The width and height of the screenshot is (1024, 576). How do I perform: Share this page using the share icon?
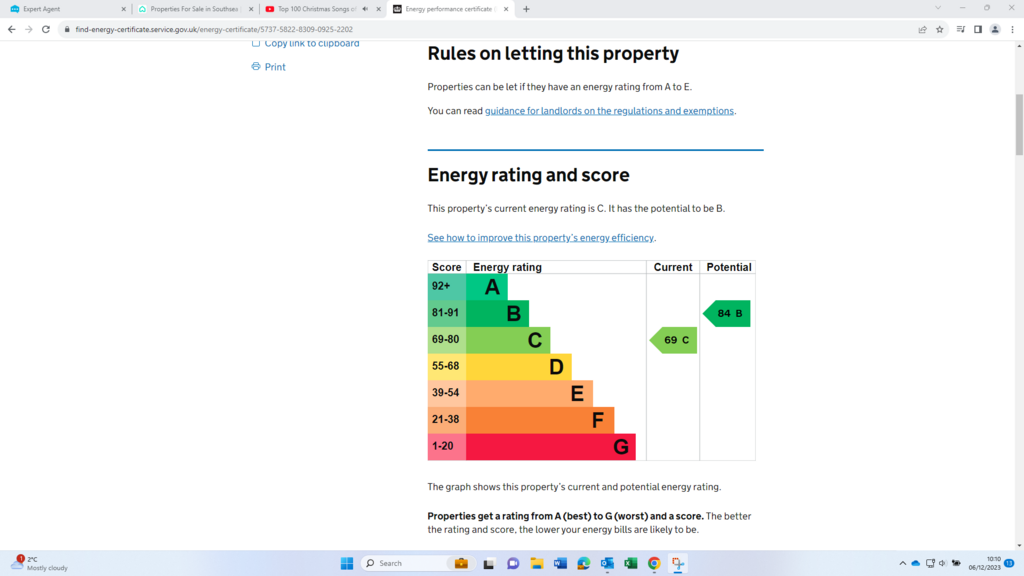pyautogui.click(x=922, y=29)
